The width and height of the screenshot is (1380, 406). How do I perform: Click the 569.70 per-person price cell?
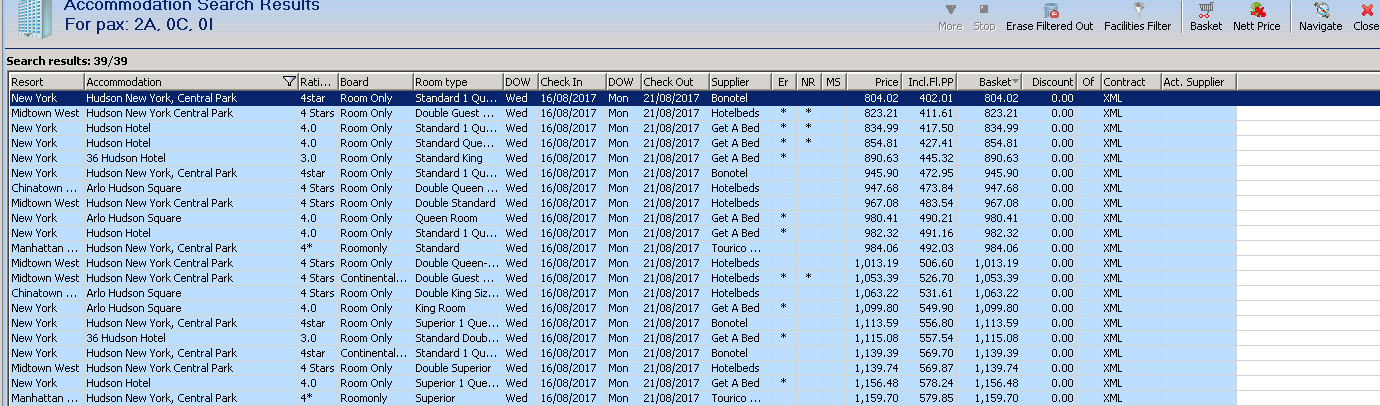click(930, 353)
